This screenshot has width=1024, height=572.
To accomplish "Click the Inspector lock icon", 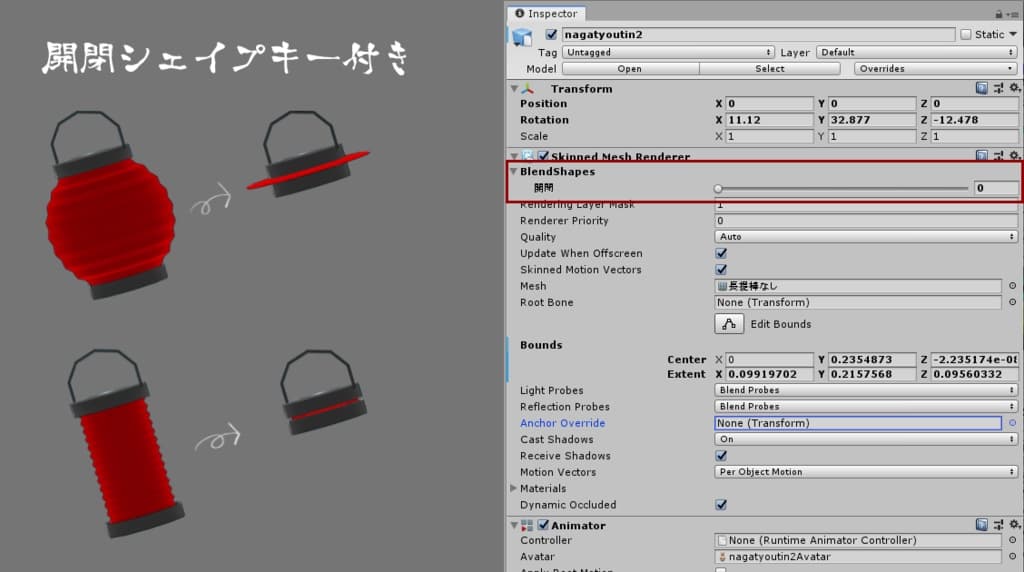I will [x=999, y=14].
